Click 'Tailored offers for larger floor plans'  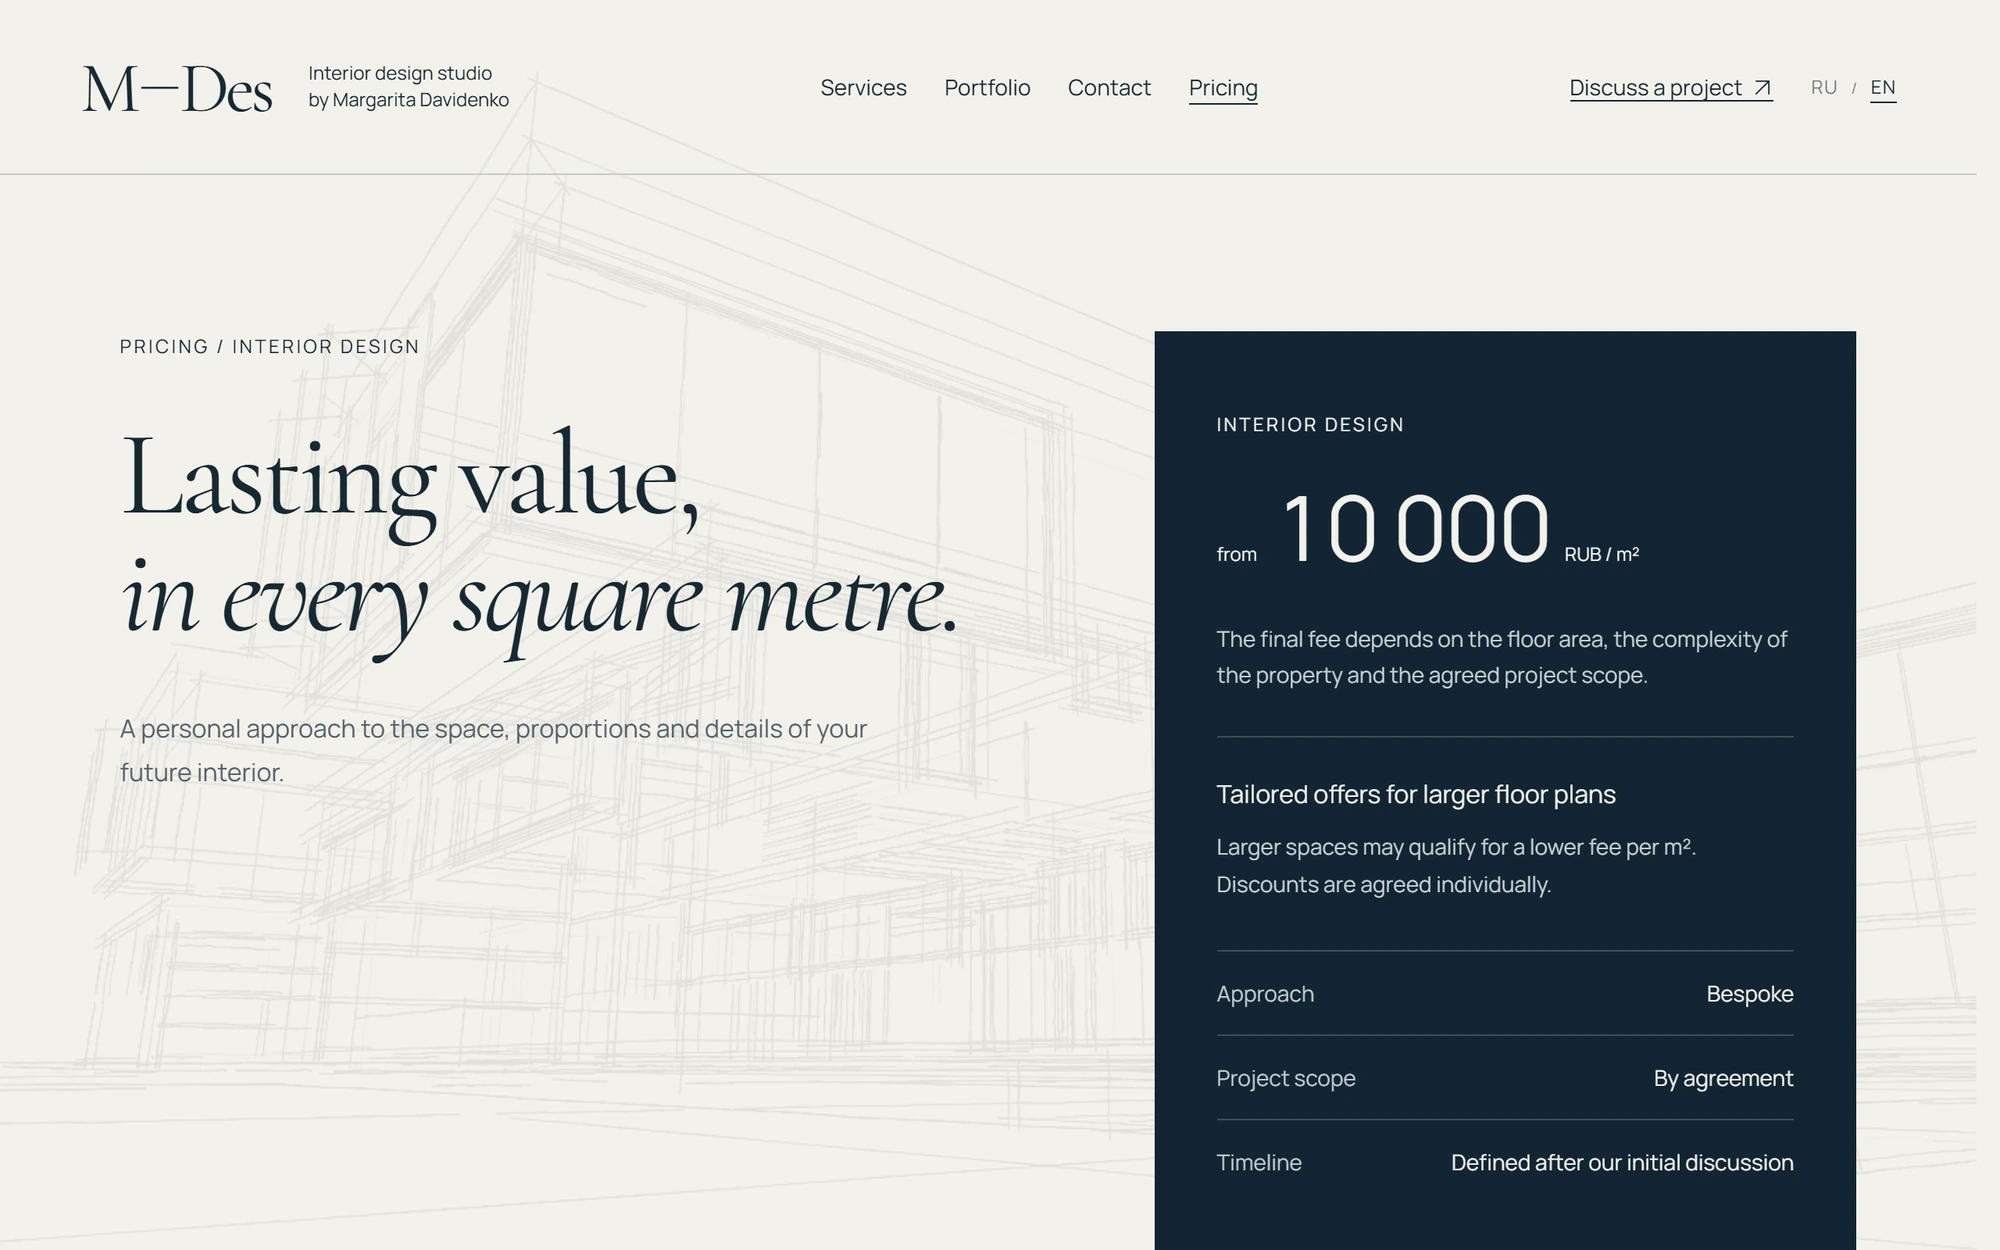click(x=1415, y=794)
